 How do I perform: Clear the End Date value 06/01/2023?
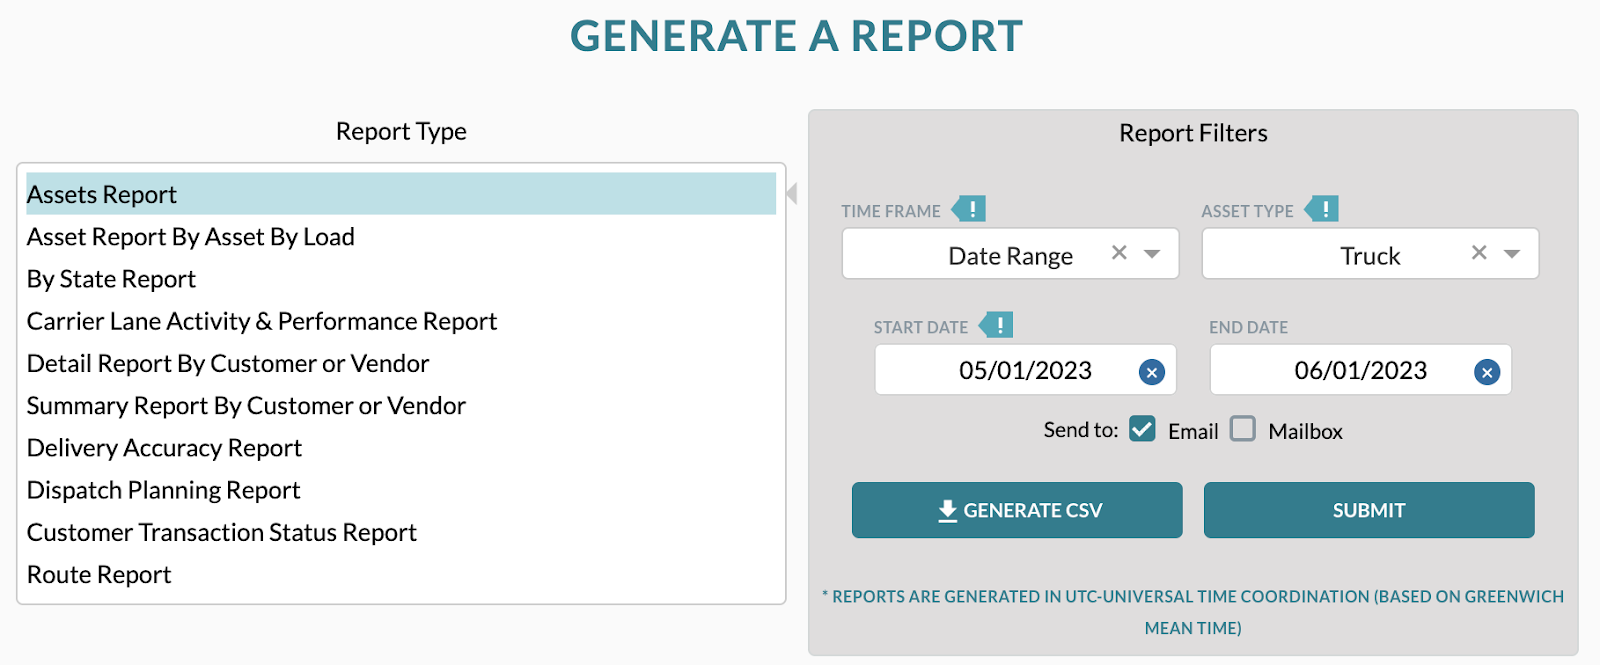point(1487,372)
